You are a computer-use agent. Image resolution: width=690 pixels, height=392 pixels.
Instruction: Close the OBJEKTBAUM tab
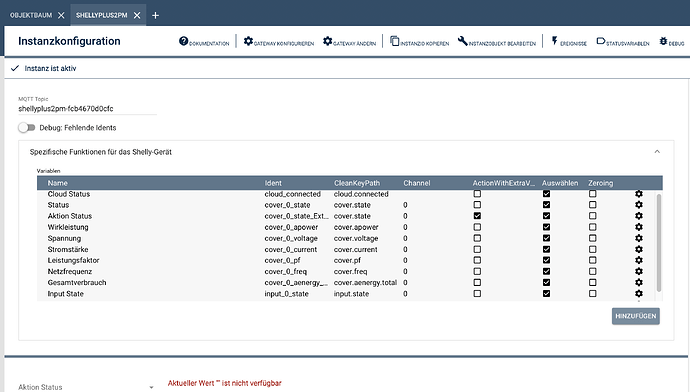point(61,15)
